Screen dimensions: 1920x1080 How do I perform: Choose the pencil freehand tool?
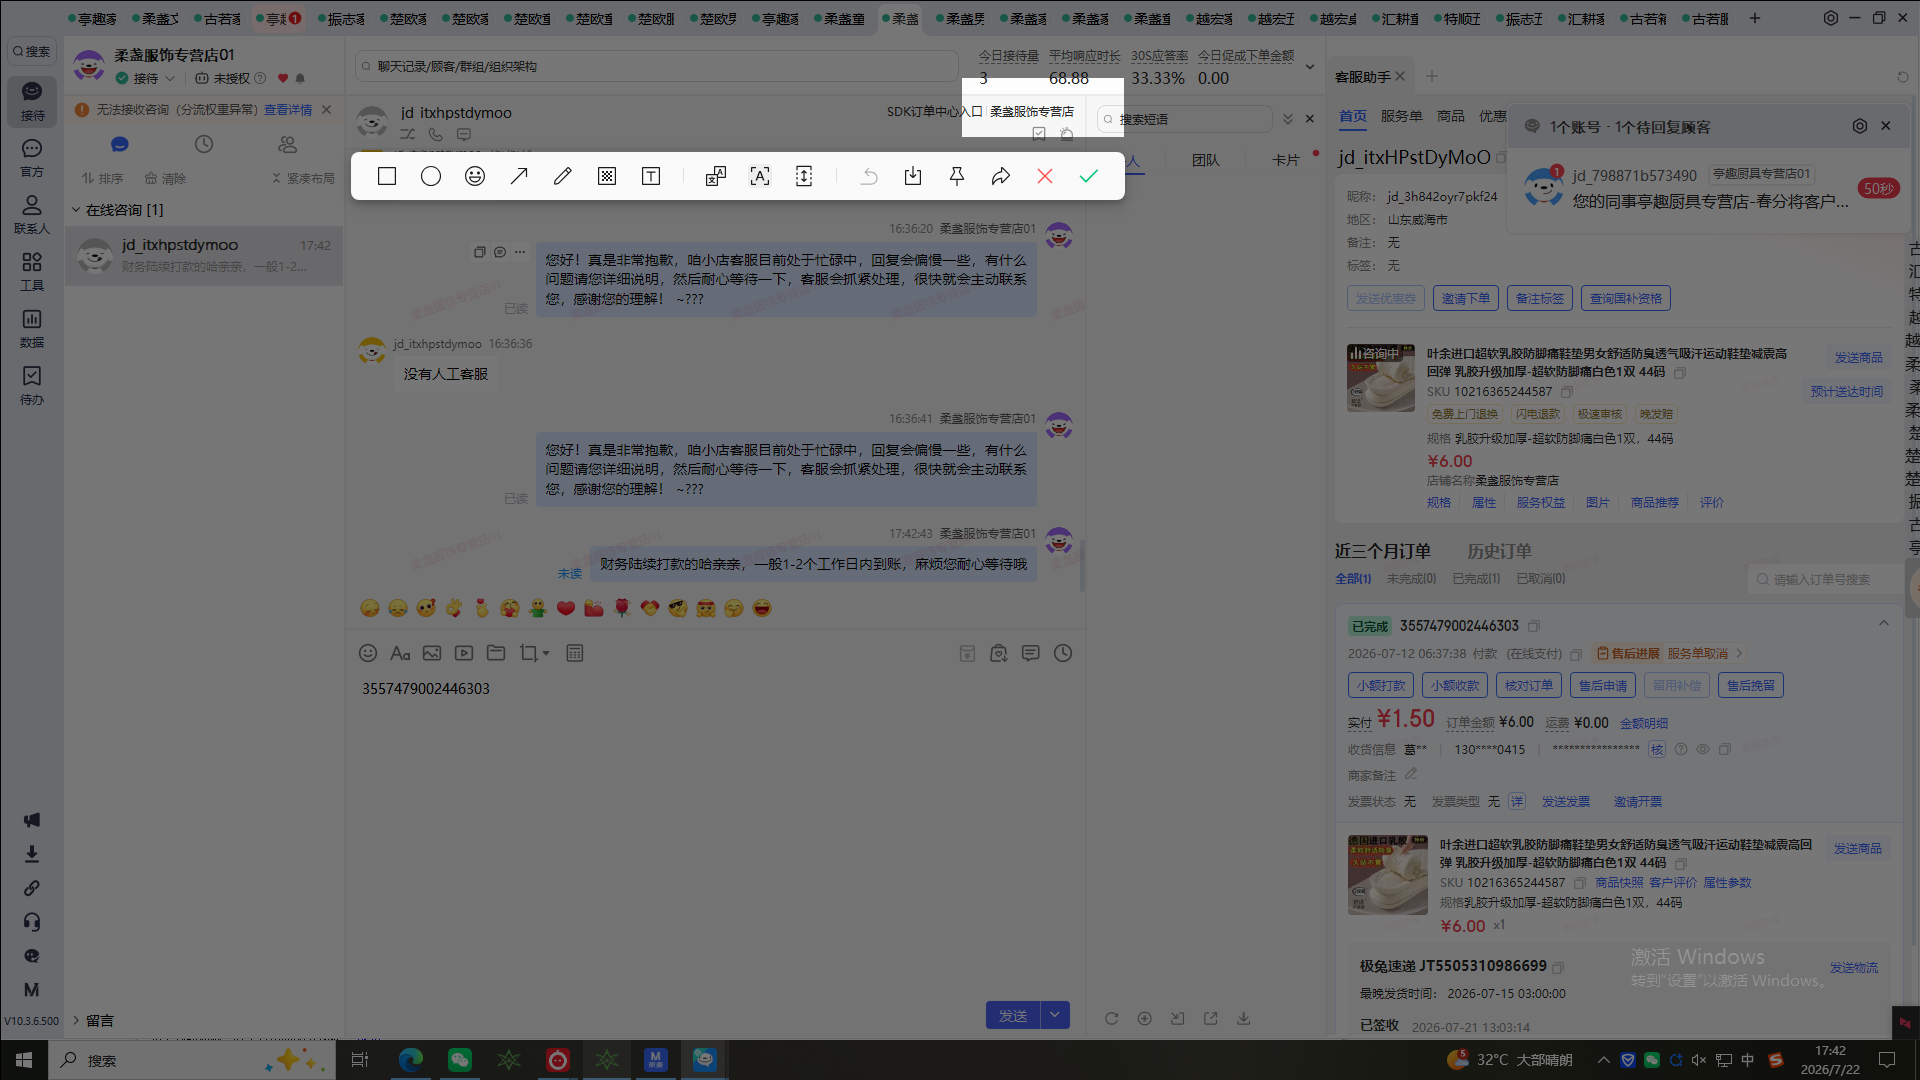[563, 176]
